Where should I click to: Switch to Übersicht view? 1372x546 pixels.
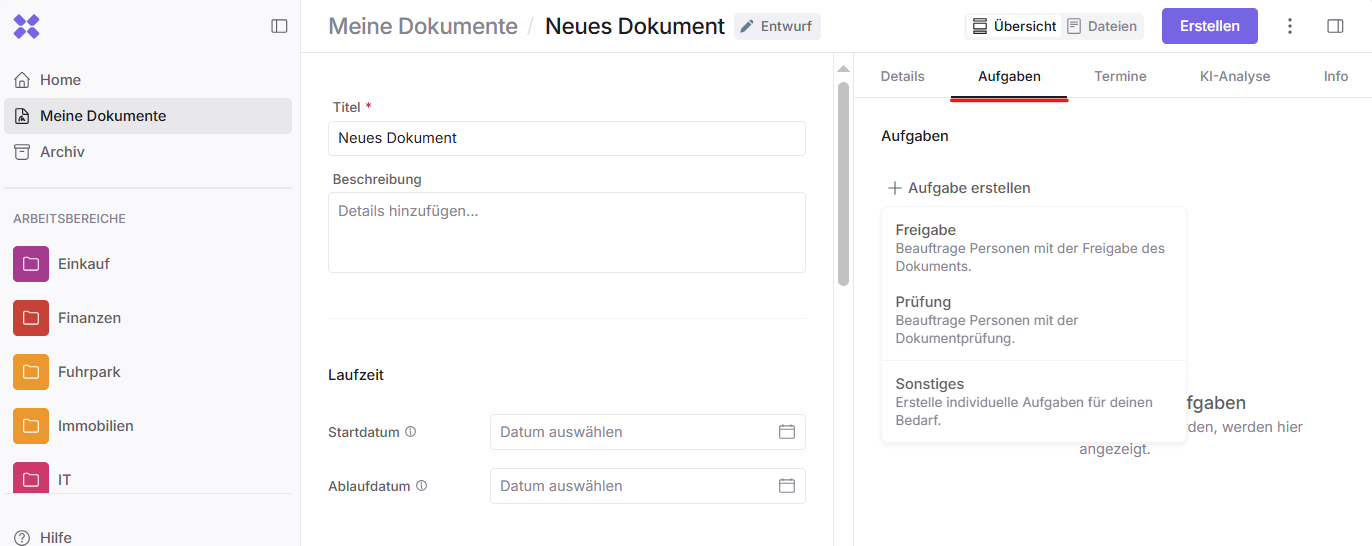pos(1014,26)
